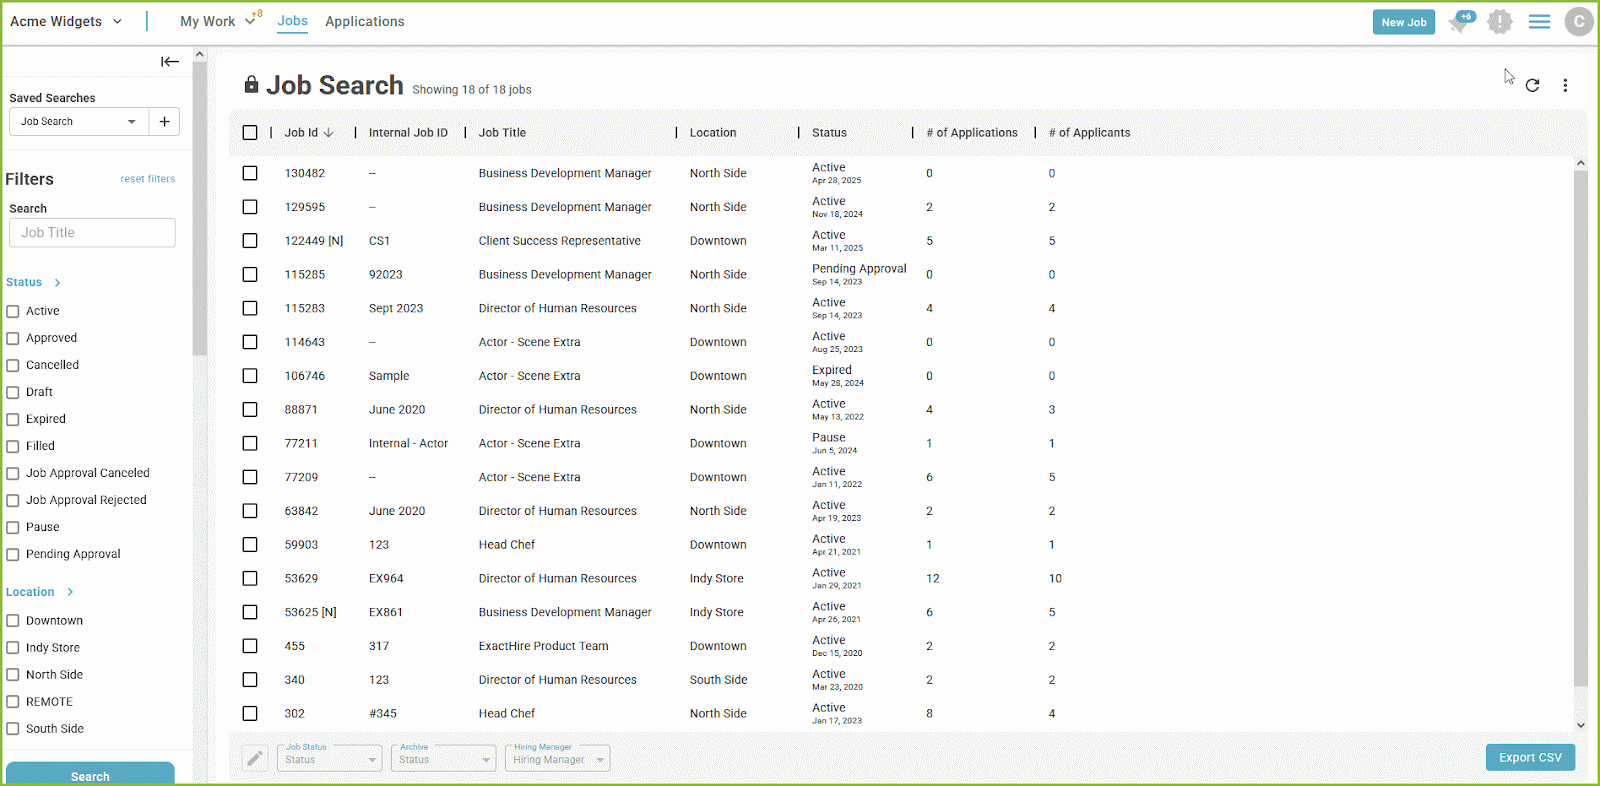This screenshot has height=786, width=1600.
Task: Click the announcements megaphone icon
Action: click(1461, 22)
